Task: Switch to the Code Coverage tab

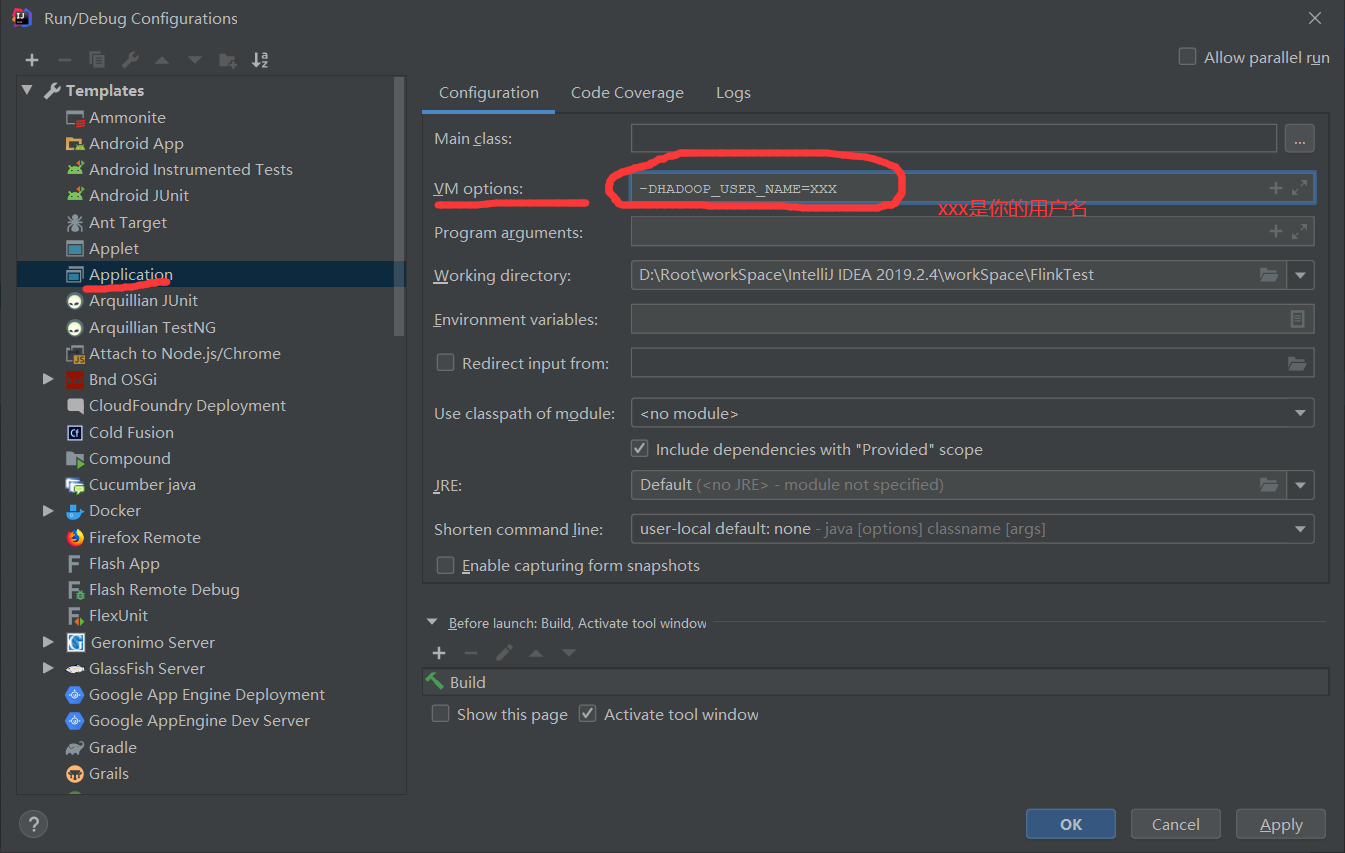Action: (x=627, y=93)
